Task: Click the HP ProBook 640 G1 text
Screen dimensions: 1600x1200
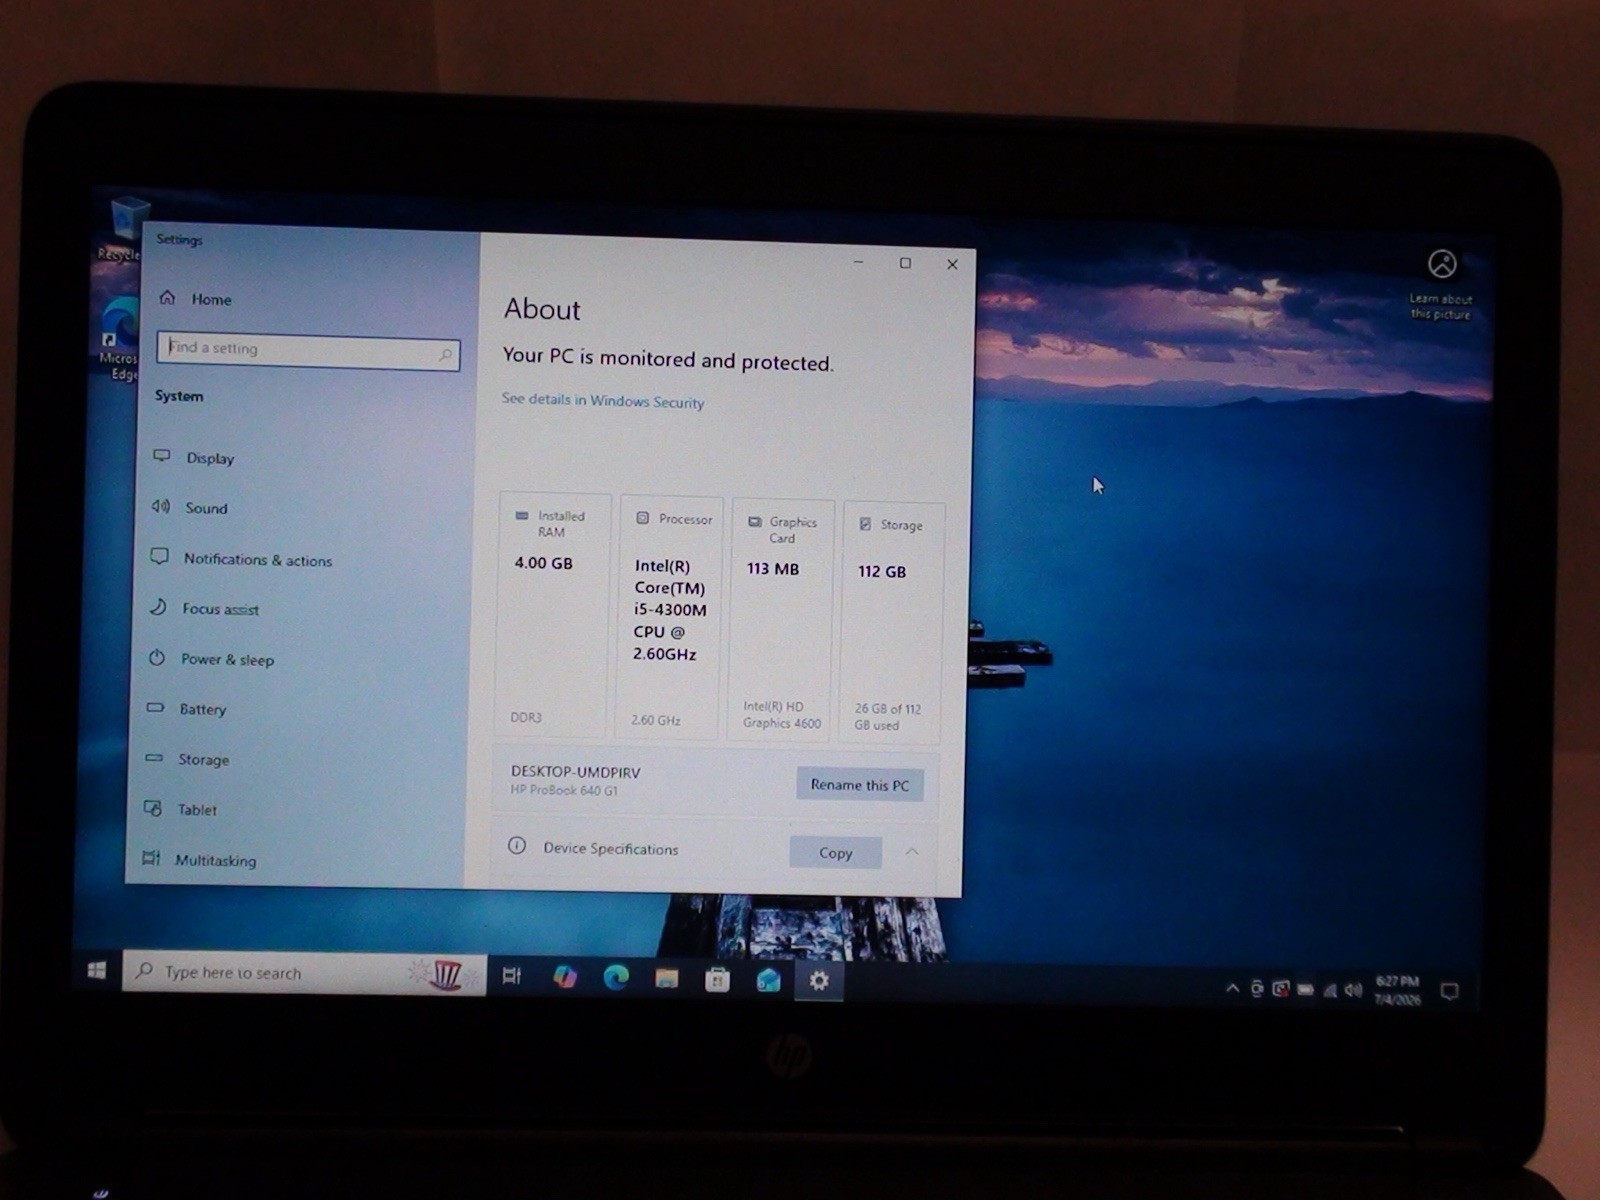Action: (x=564, y=790)
